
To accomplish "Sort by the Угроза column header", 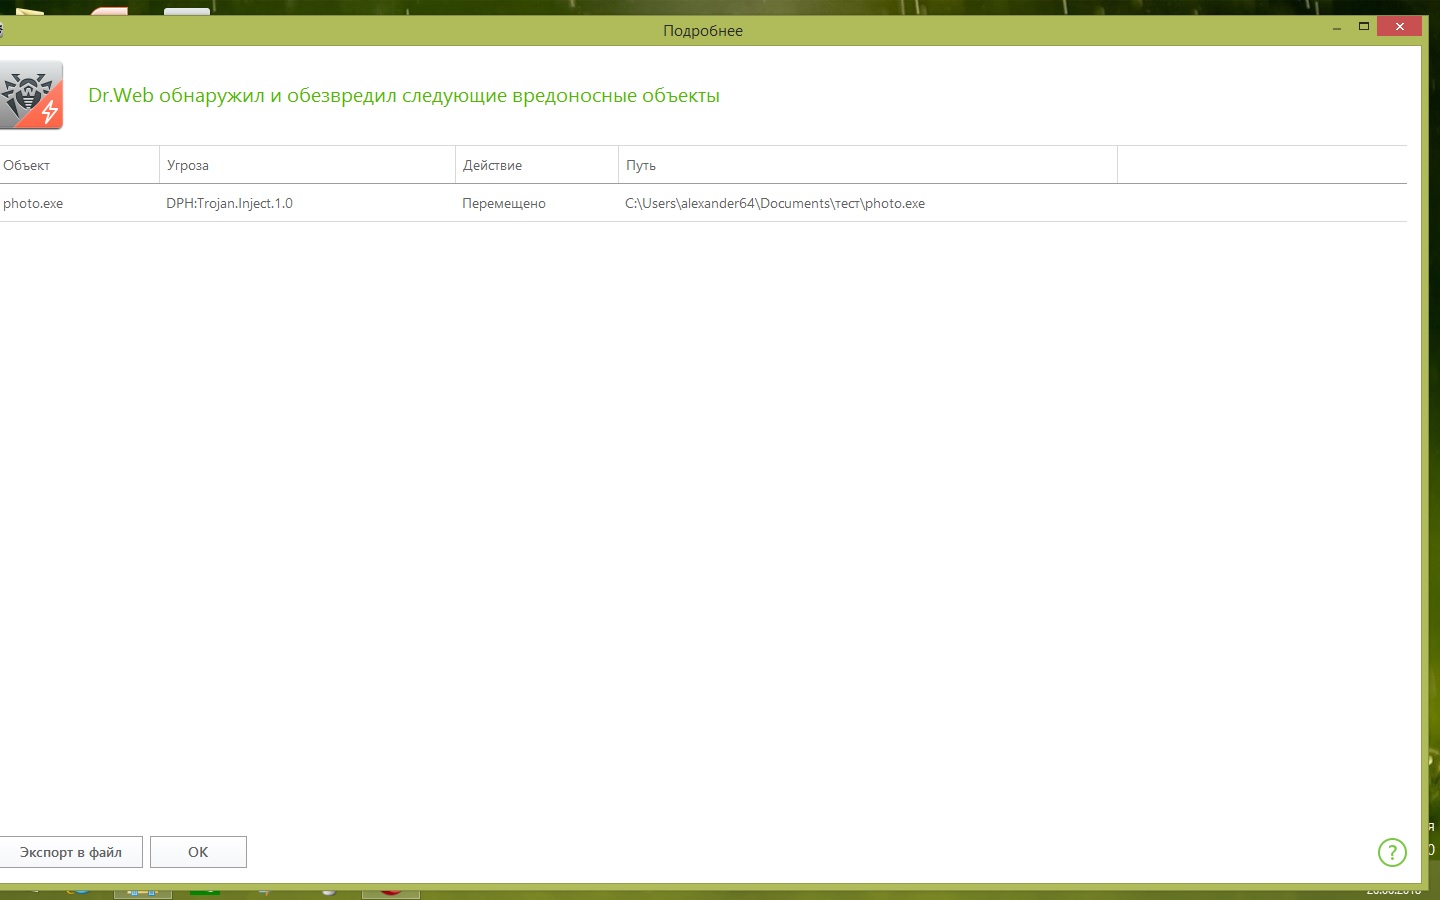I will pyautogui.click(x=307, y=165).
